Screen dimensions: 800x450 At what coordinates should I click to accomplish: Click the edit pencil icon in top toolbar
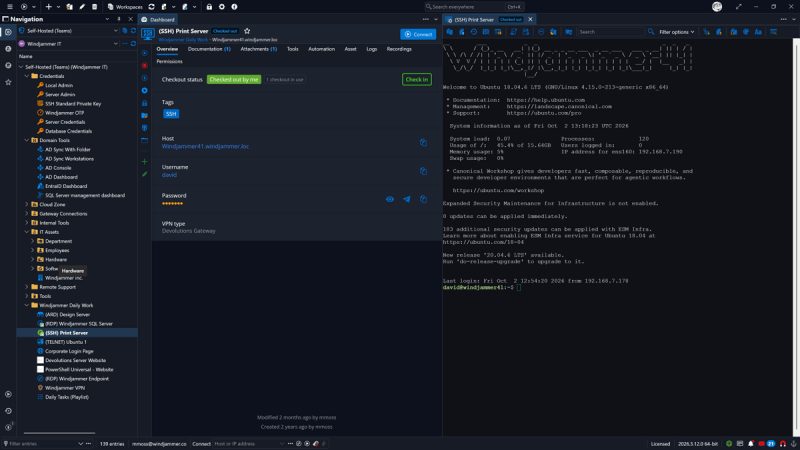click(82, 7)
